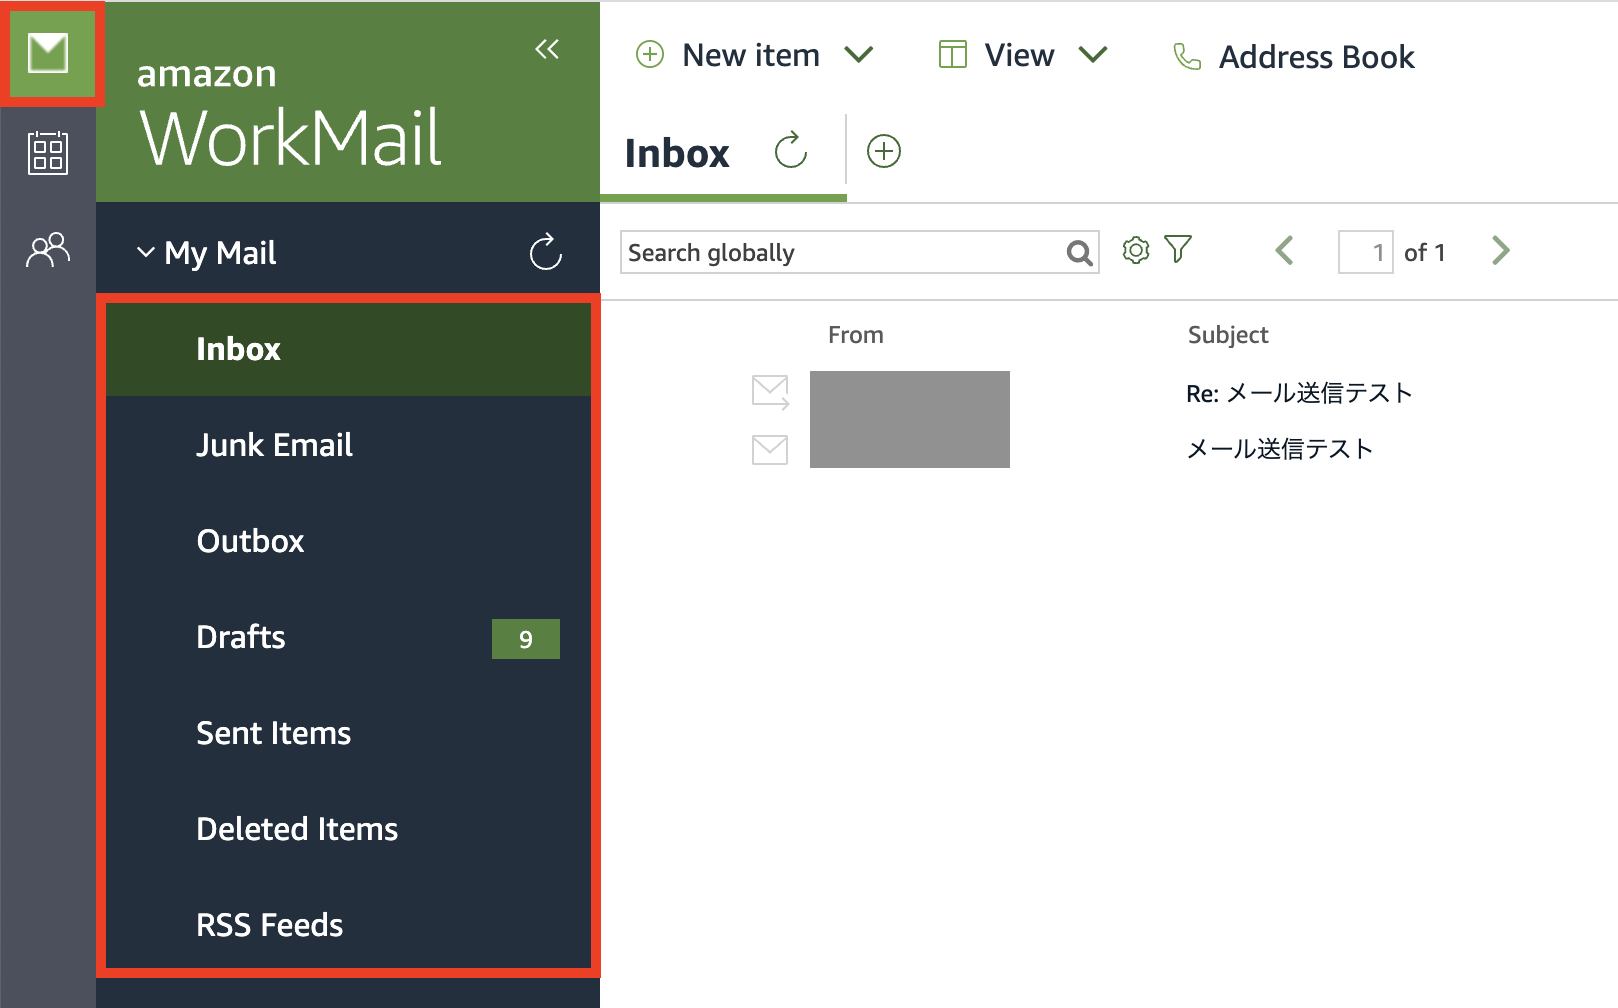Expand the New item dropdown
The image size is (1618, 1008).
(859, 55)
